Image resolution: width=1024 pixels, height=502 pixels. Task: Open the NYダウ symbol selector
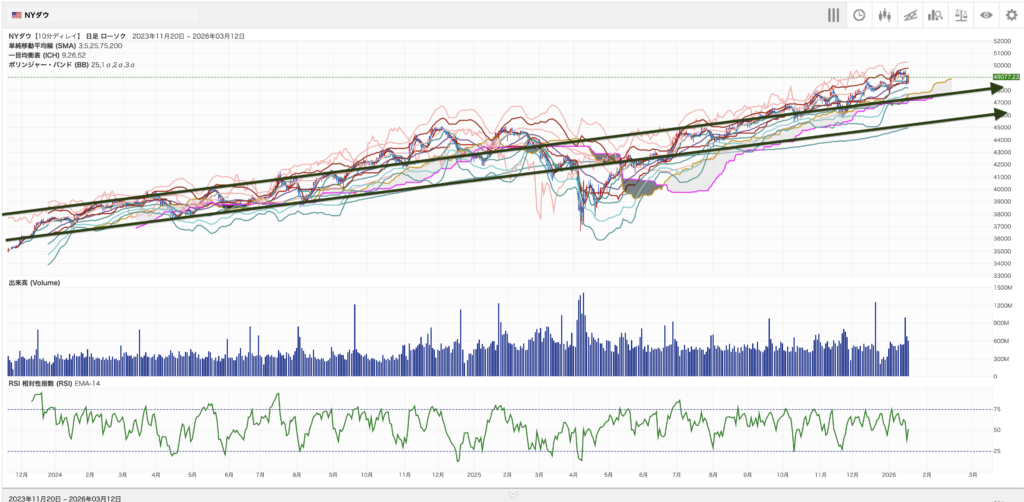[x=42, y=15]
